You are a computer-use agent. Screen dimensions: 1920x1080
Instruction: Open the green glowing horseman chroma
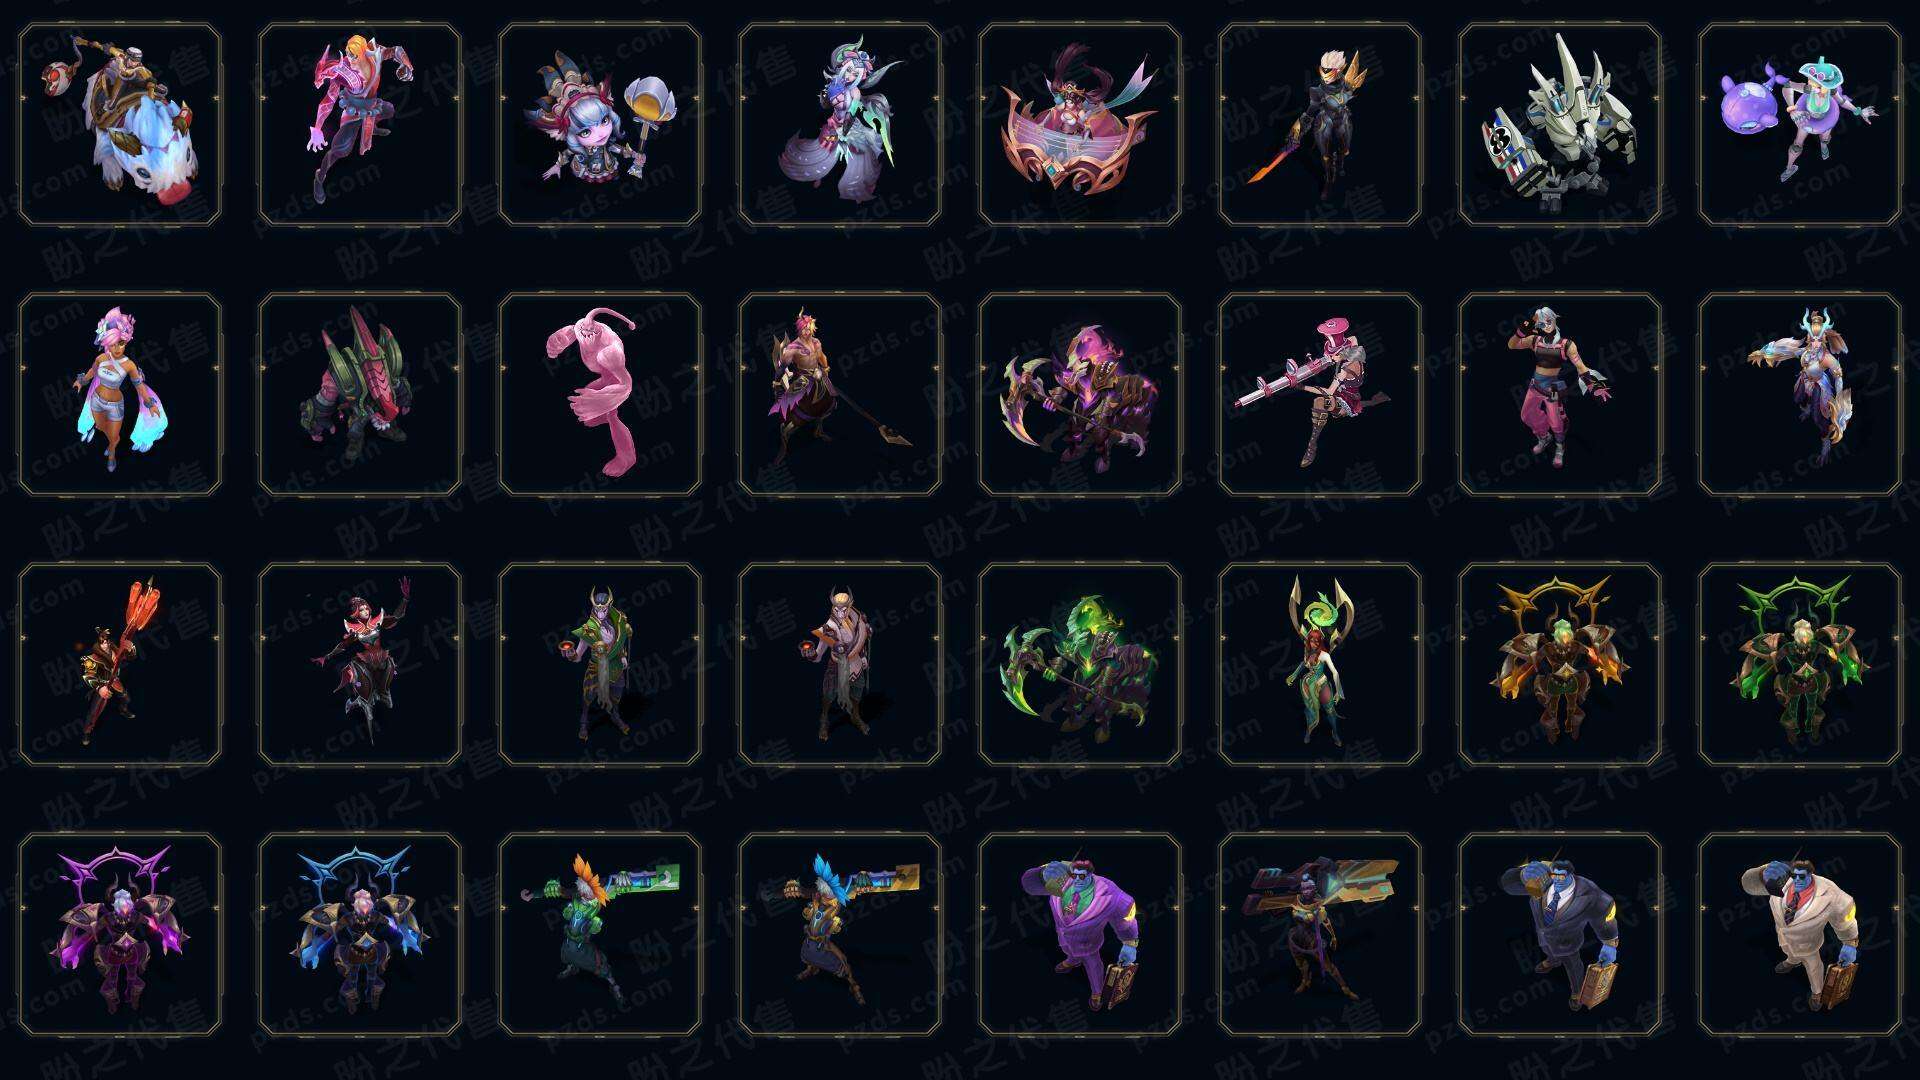pos(1080,664)
